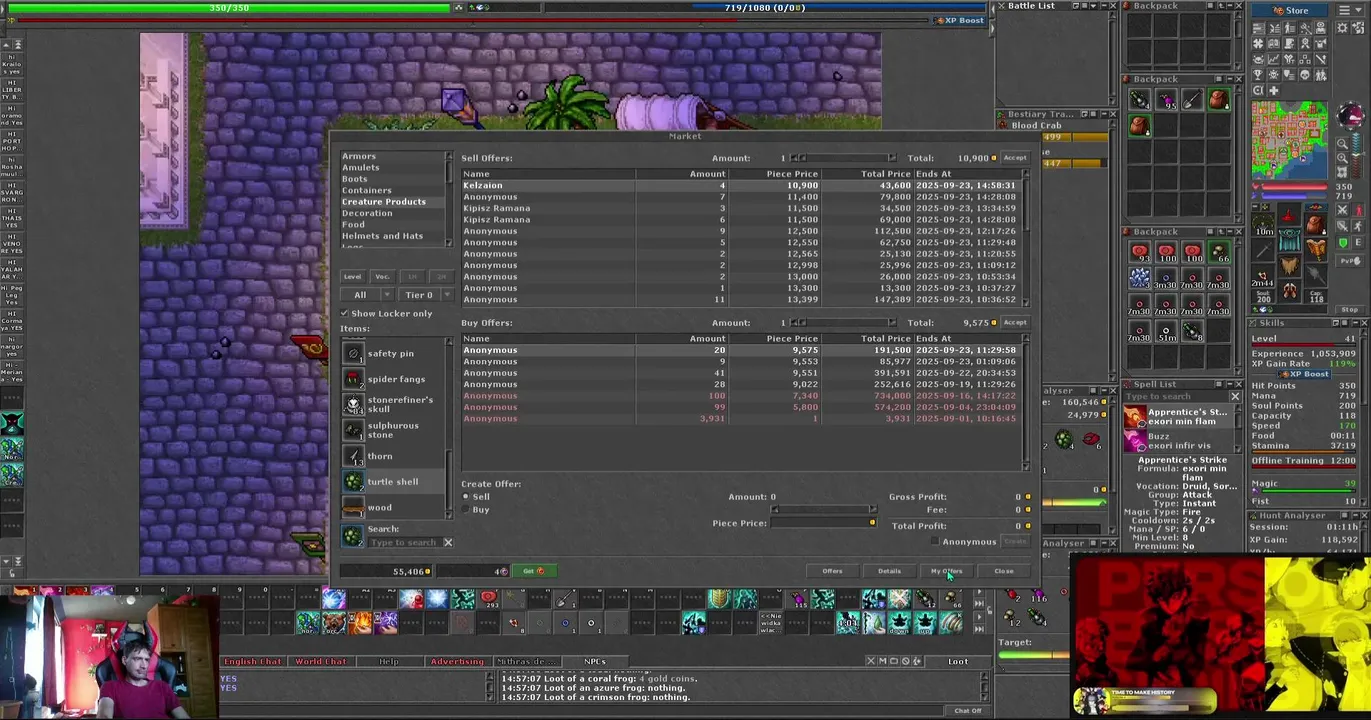
Task: Open the Battle List dropdown arrow
Action: click(1093, 6)
